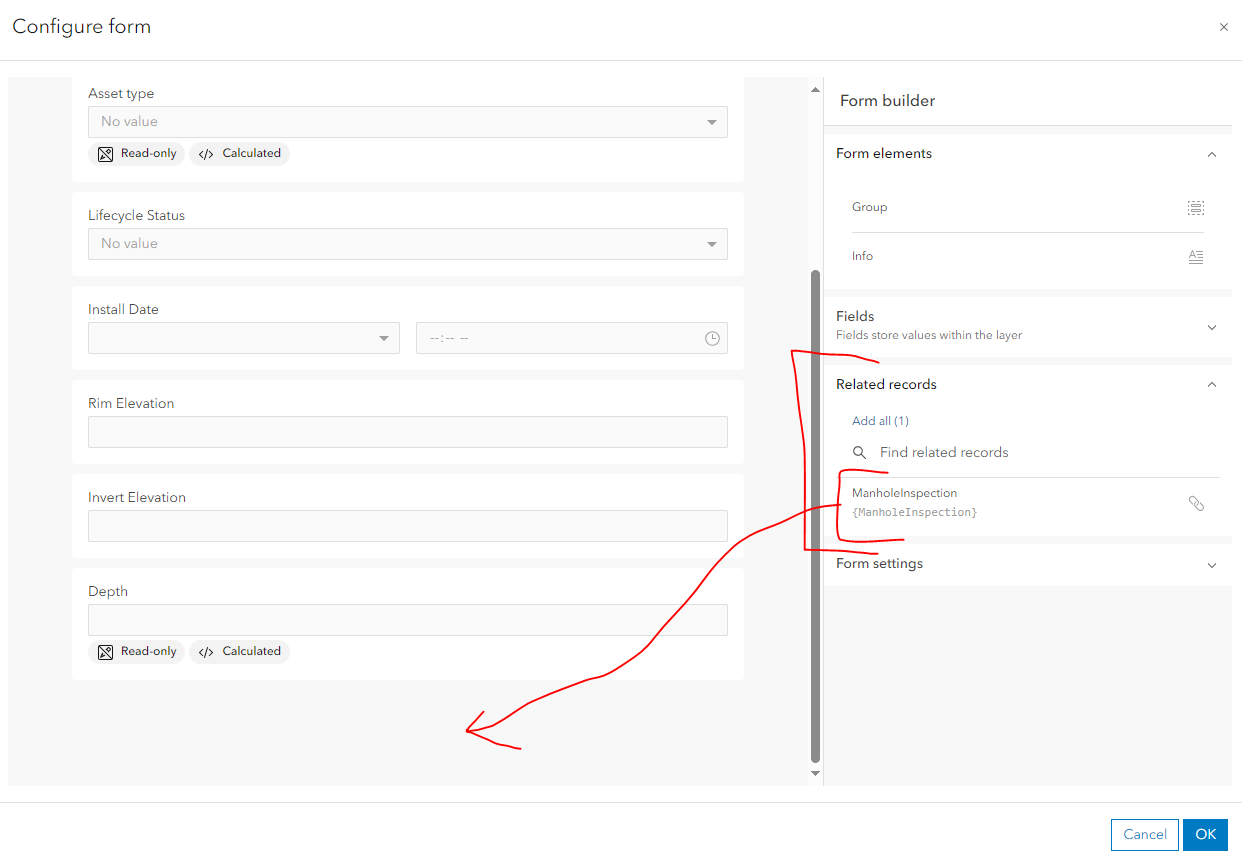The image size is (1242, 862).
Task: Select the Info form element icon
Action: pos(1196,256)
